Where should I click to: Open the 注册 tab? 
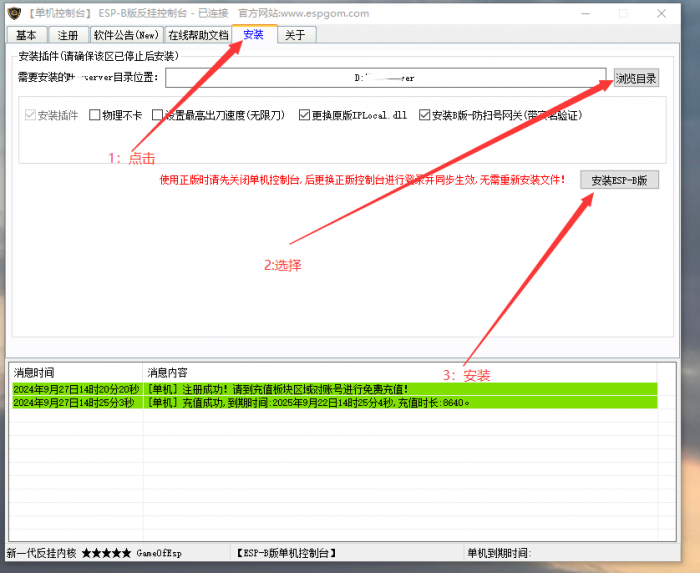point(68,35)
